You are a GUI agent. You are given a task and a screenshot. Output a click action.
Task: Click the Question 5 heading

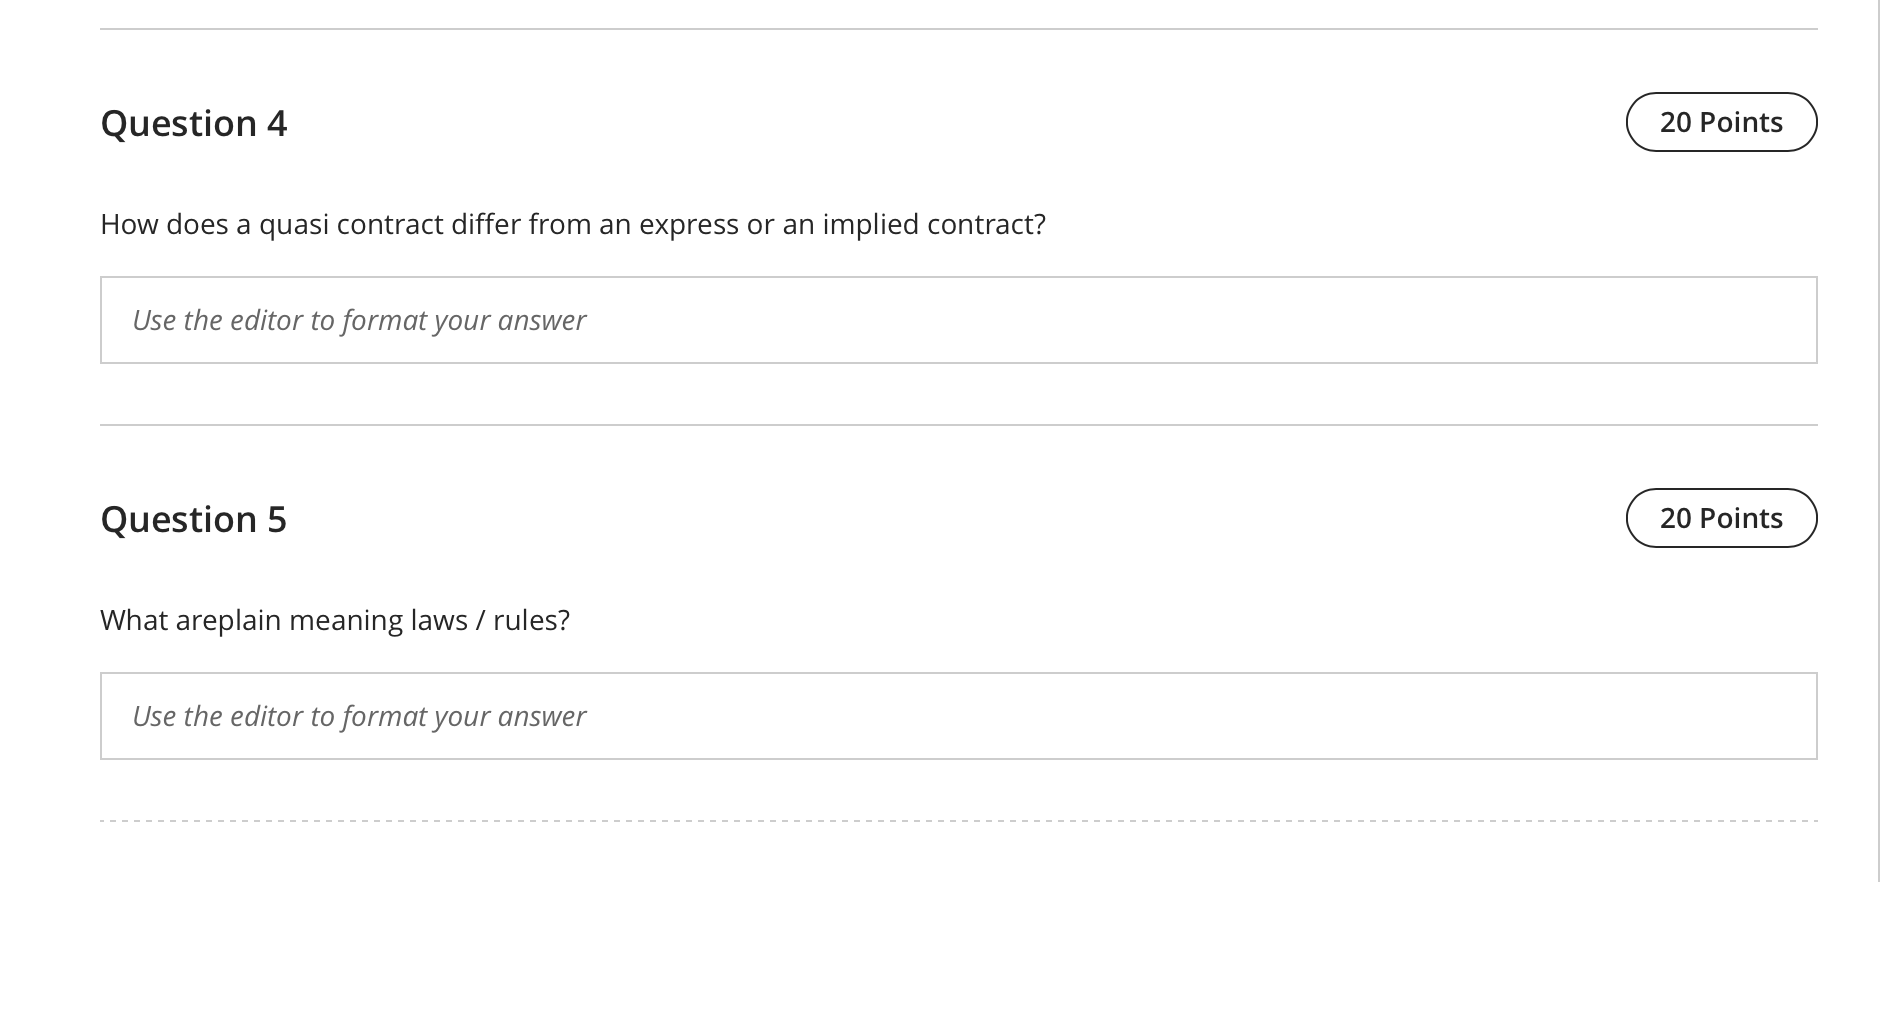tap(194, 518)
